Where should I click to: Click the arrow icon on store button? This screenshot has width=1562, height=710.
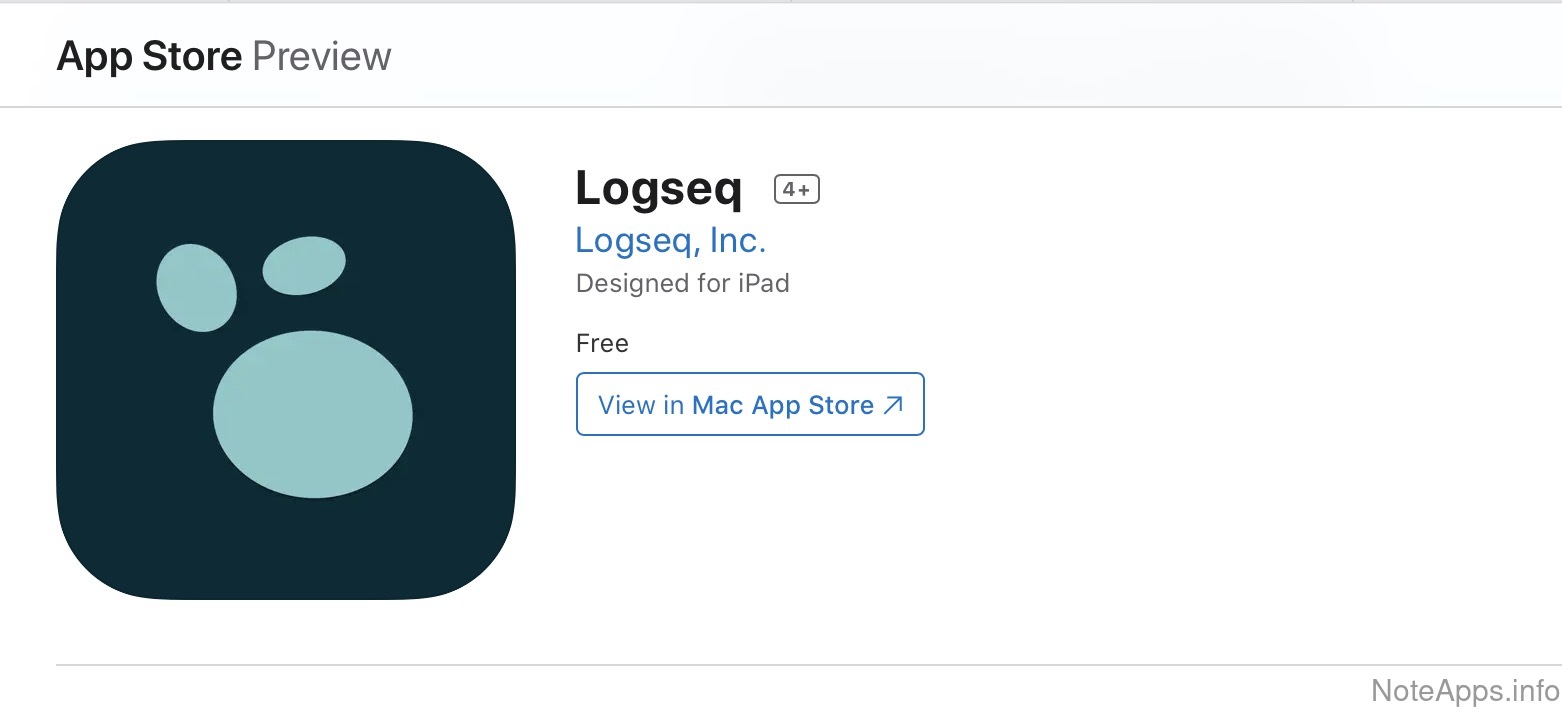click(893, 405)
